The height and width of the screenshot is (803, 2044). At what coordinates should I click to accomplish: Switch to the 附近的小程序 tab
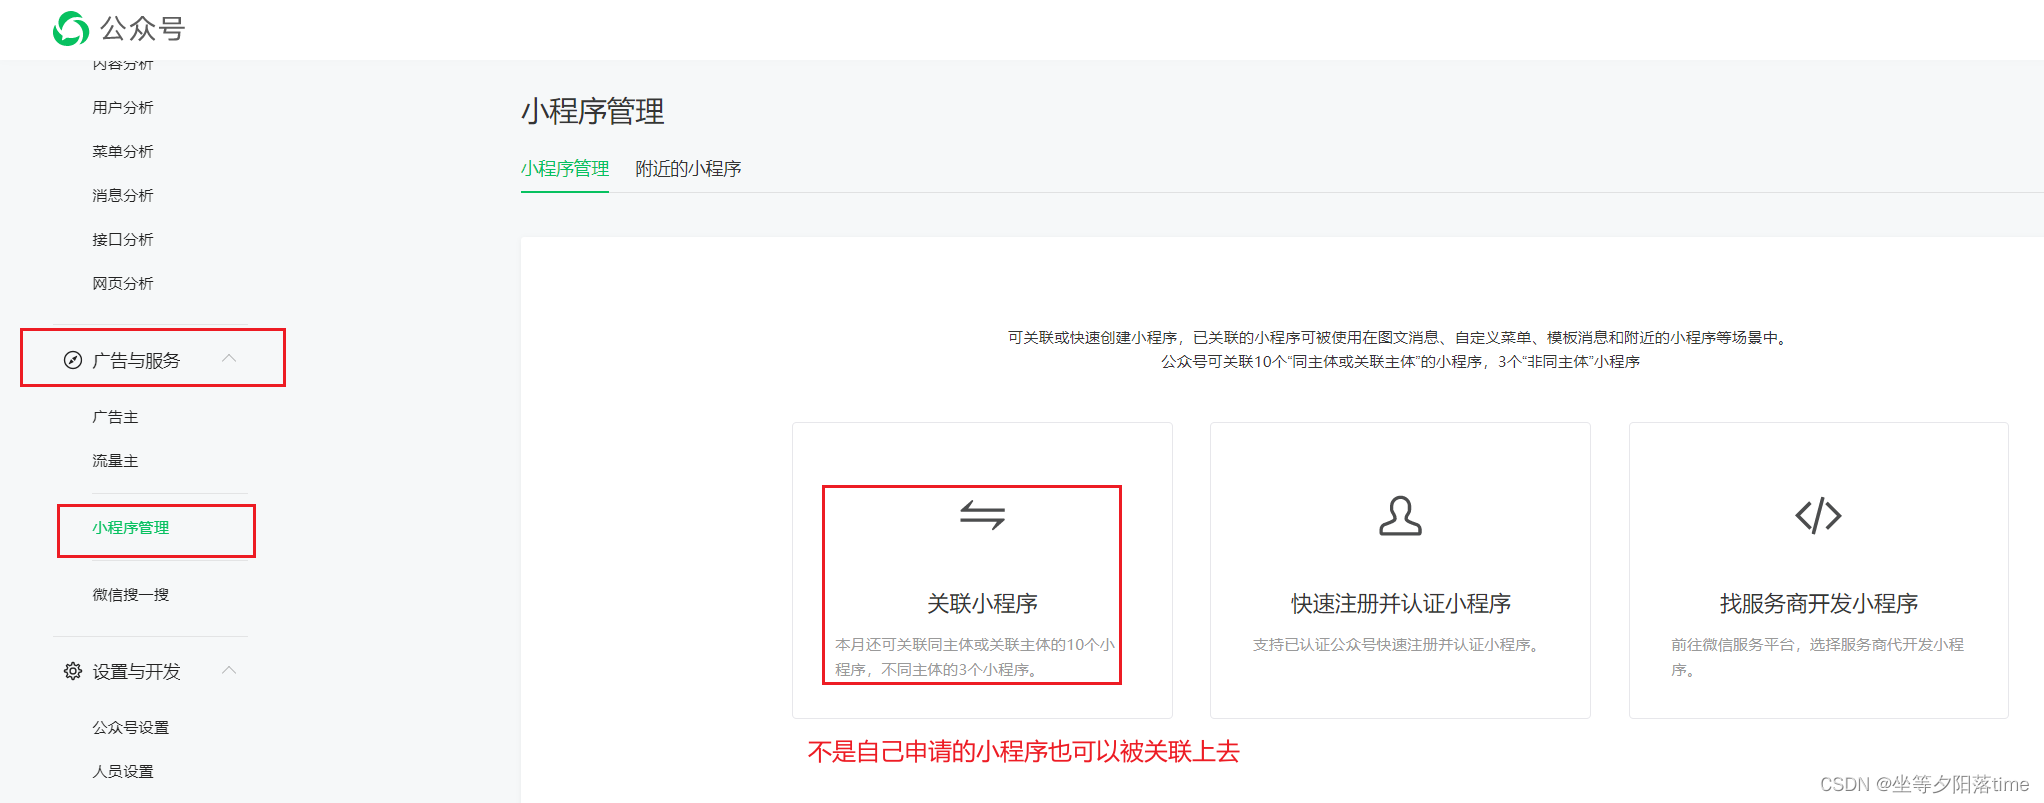pyautogui.click(x=688, y=169)
